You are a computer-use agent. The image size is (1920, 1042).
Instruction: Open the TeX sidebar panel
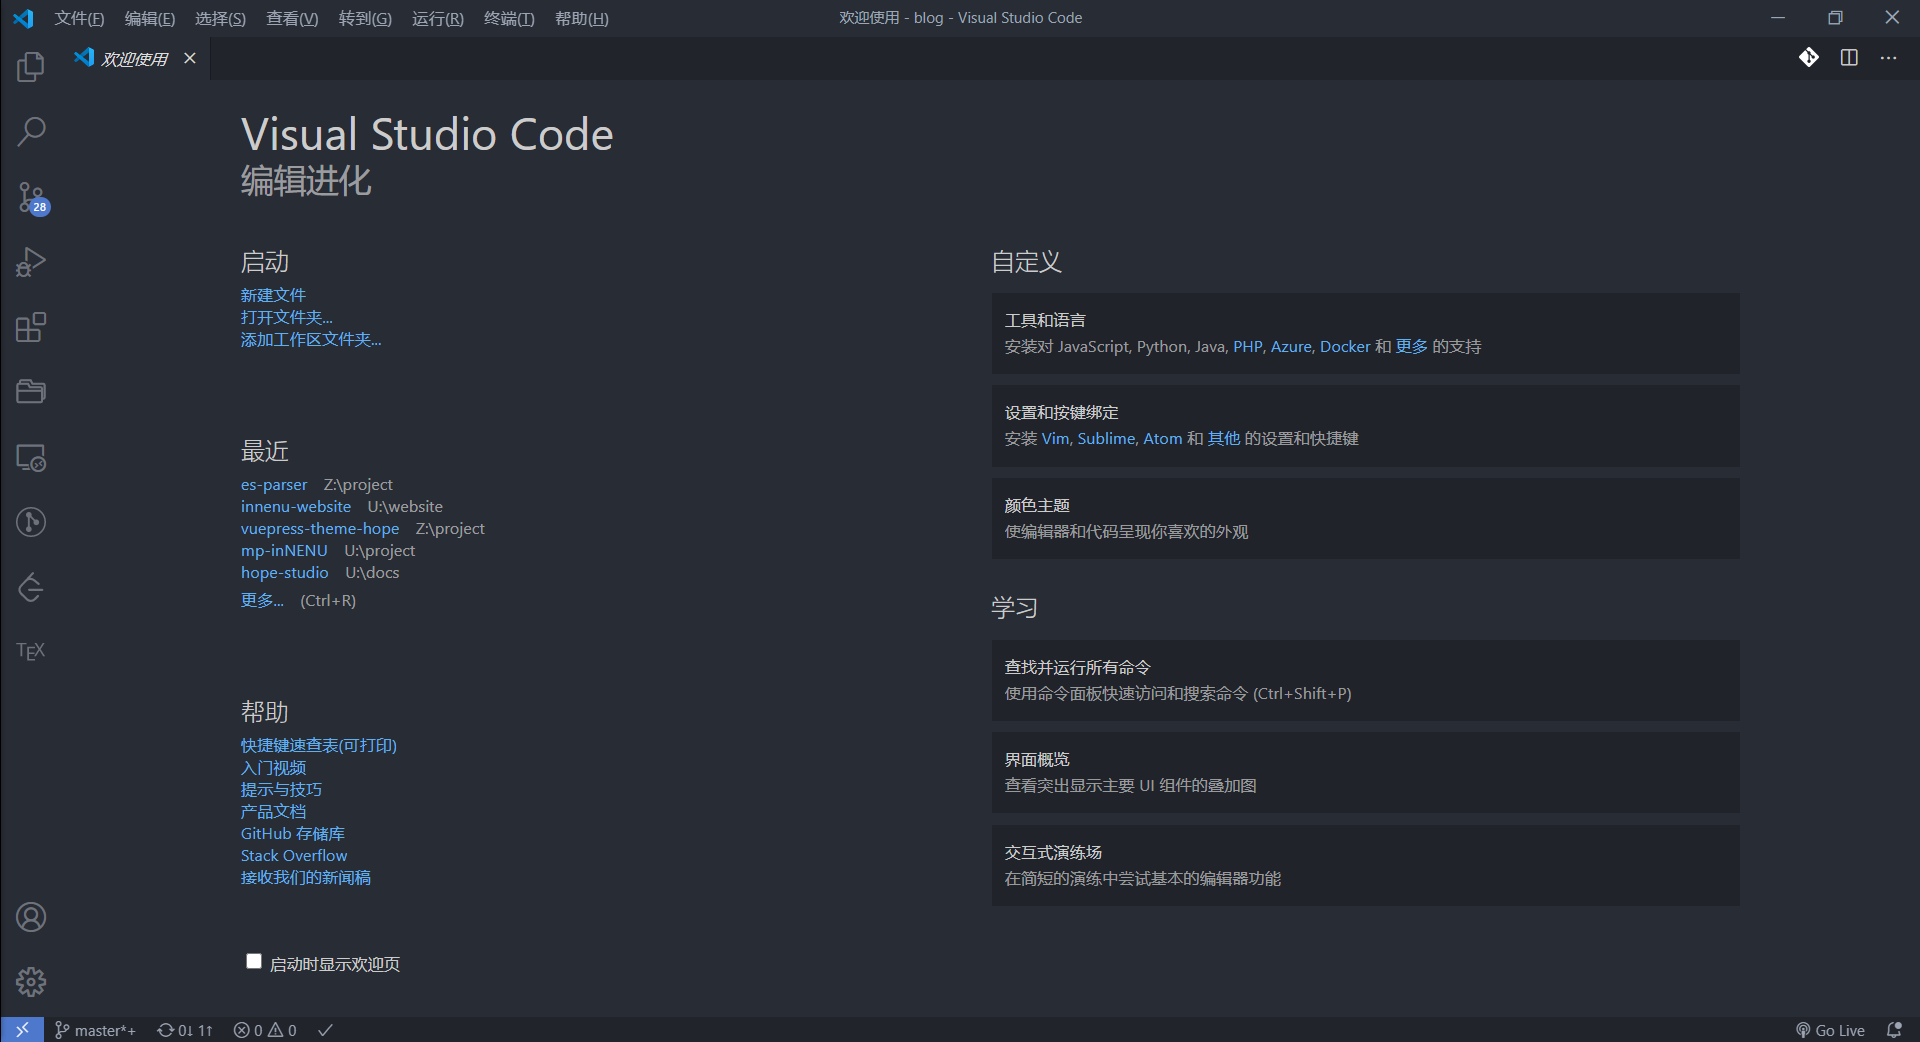[31, 651]
